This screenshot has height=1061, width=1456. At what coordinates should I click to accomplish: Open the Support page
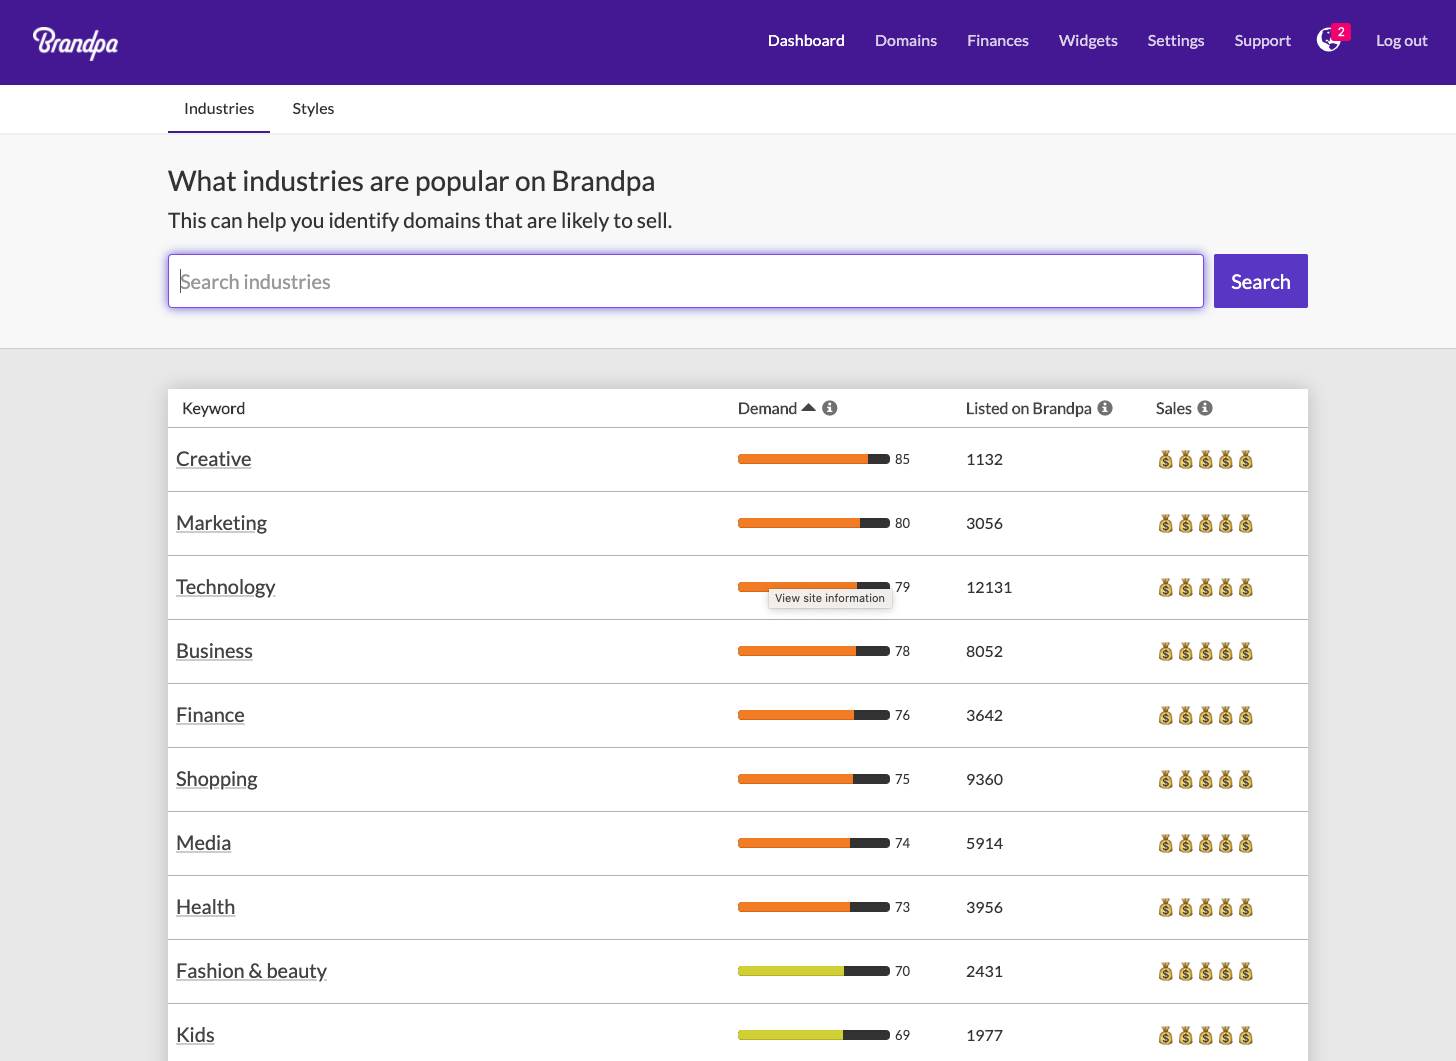point(1263,41)
